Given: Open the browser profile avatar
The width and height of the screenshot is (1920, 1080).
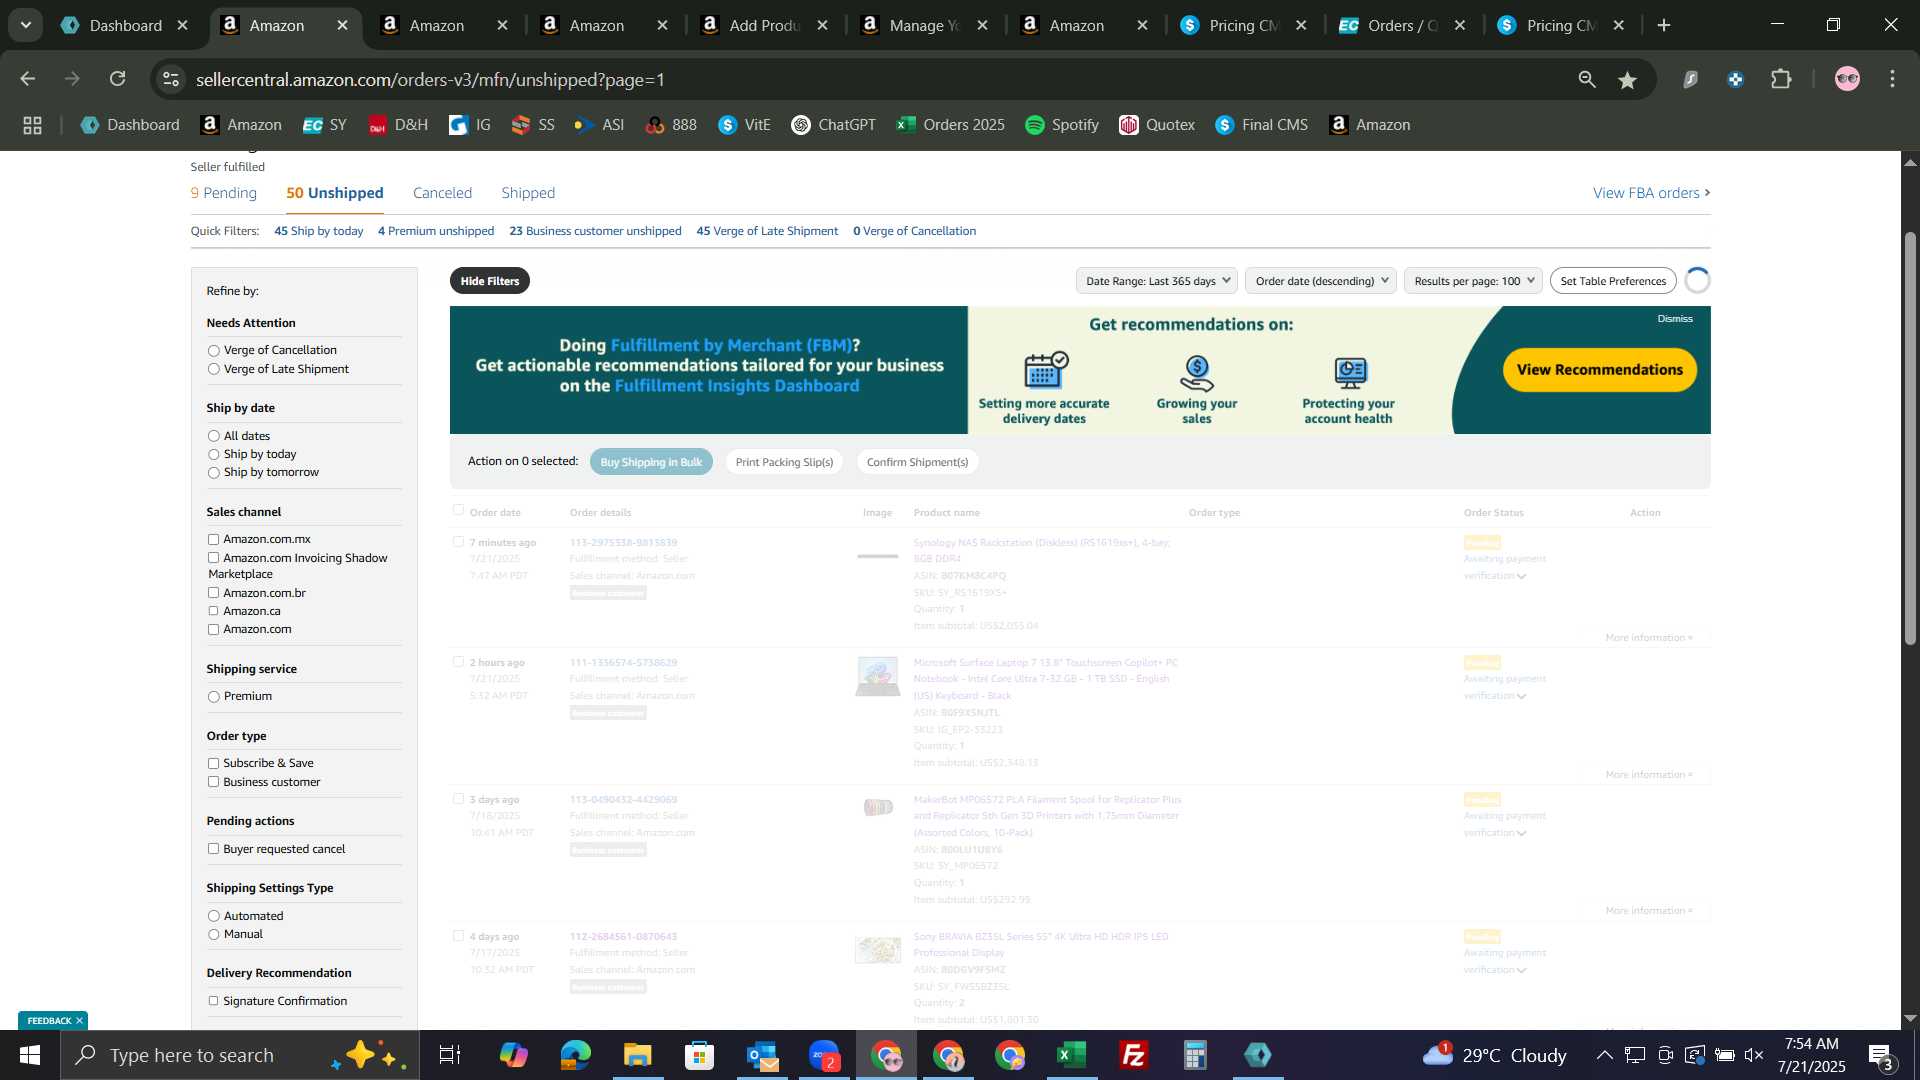Looking at the screenshot, I should click(x=1847, y=79).
